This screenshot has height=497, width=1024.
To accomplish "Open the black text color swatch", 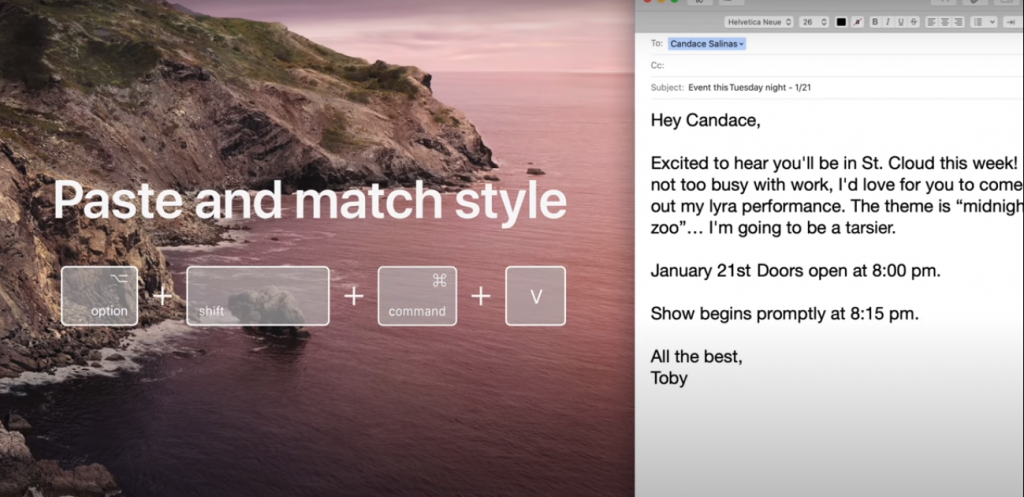I will point(841,22).
